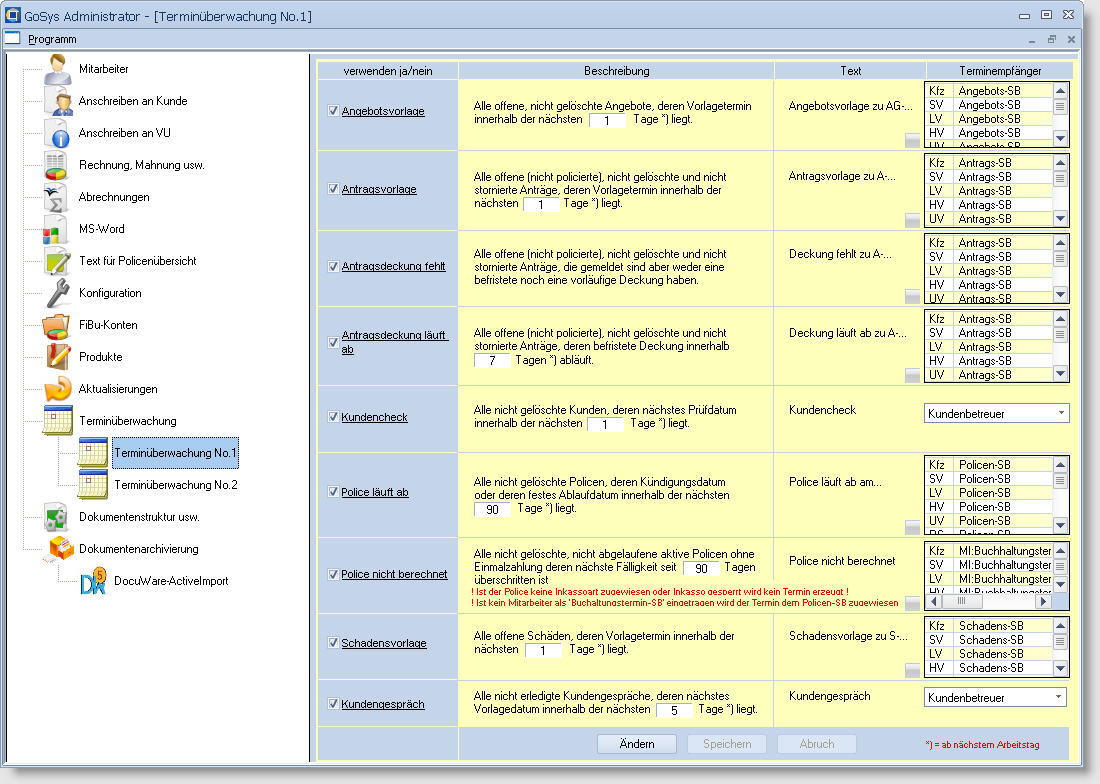1100x784 pixels.
Task: Click the Police läuft ab link
Action: 374,493
